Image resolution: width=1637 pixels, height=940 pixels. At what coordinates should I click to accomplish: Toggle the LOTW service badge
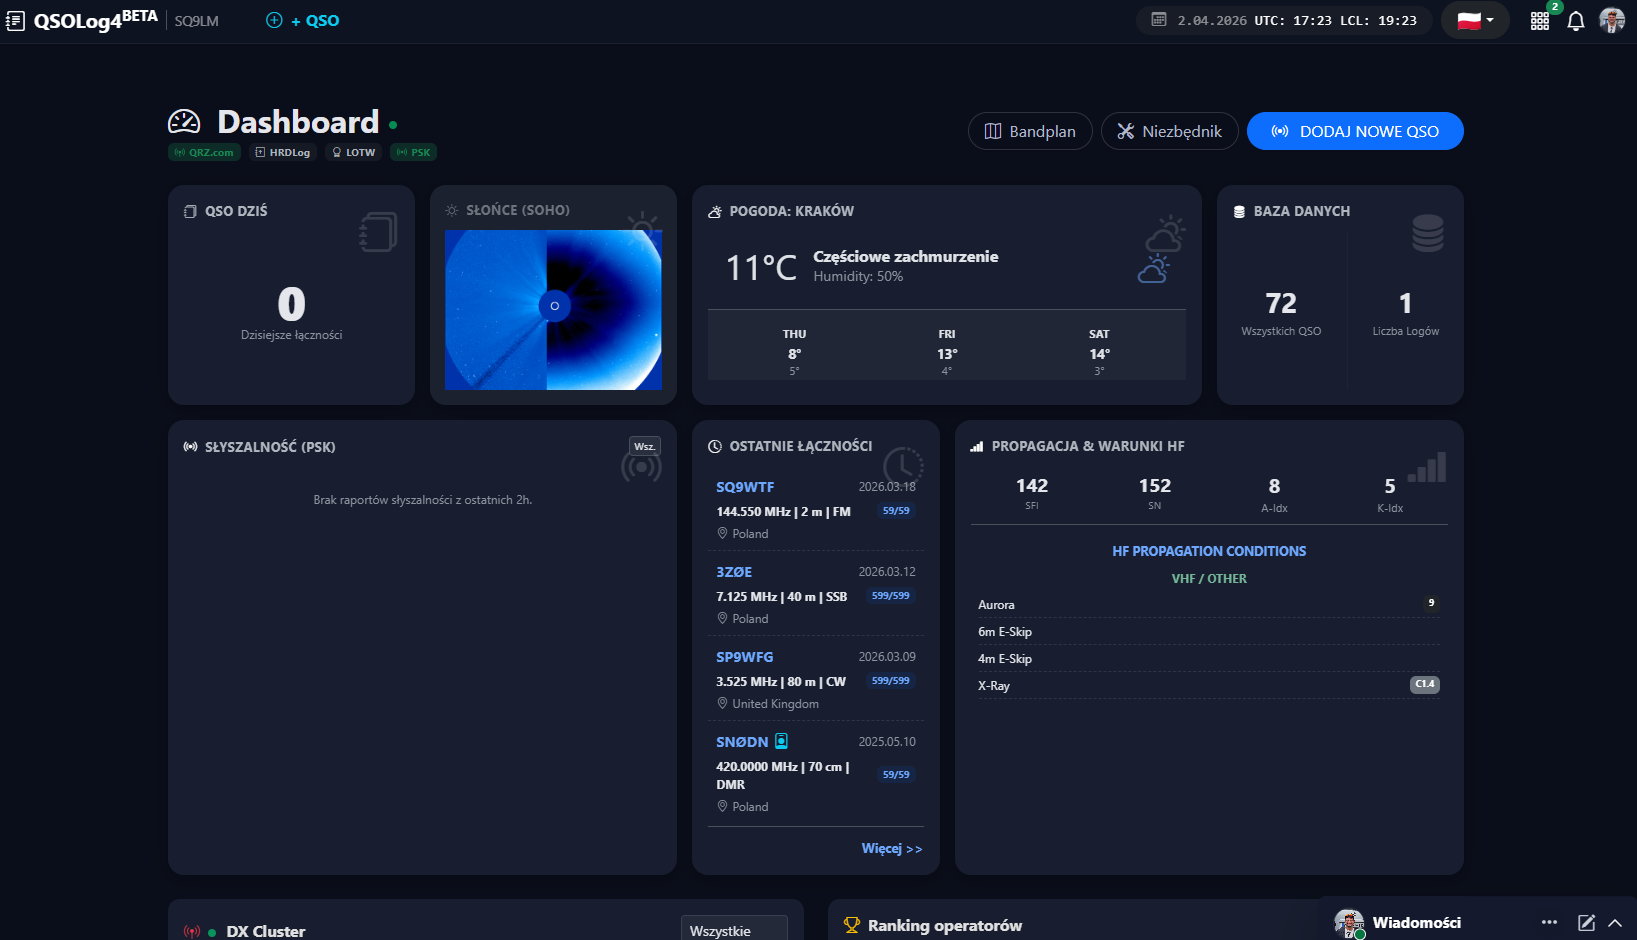pos(354,153)
